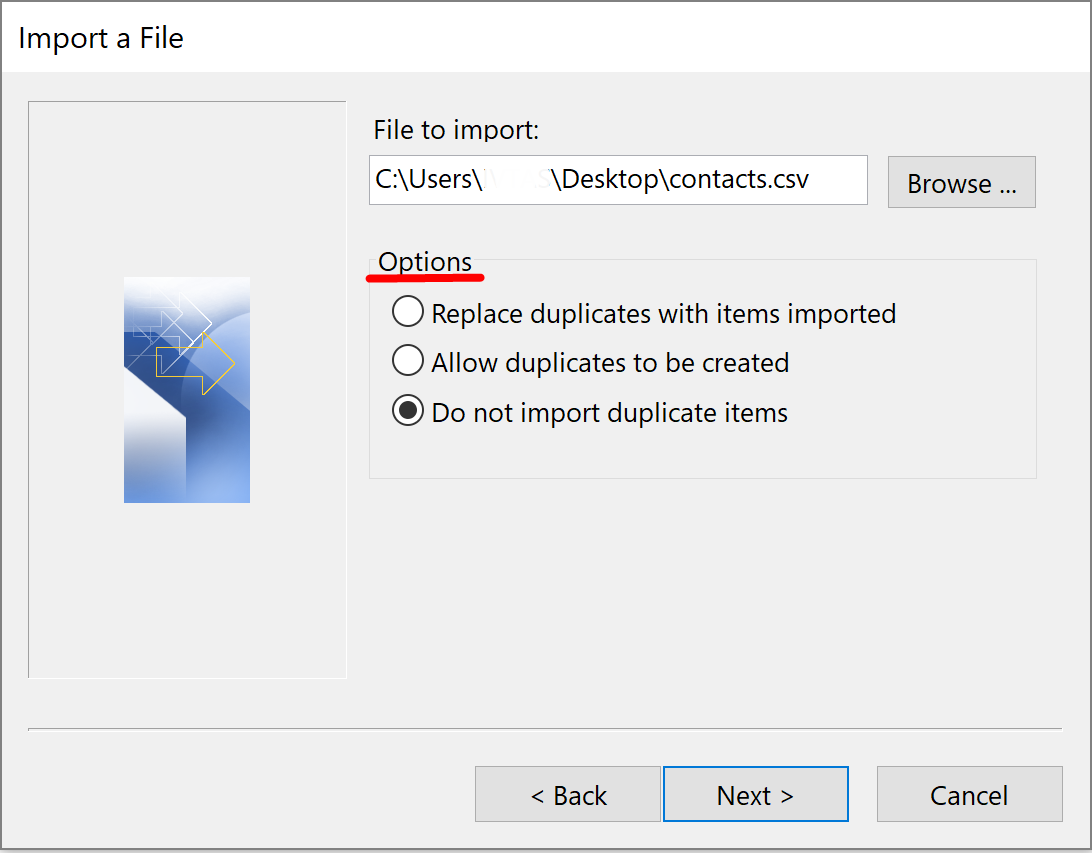Click blank area inside the Options group box
This screenshot has width=1092, height=853.
tap(703, 453)
